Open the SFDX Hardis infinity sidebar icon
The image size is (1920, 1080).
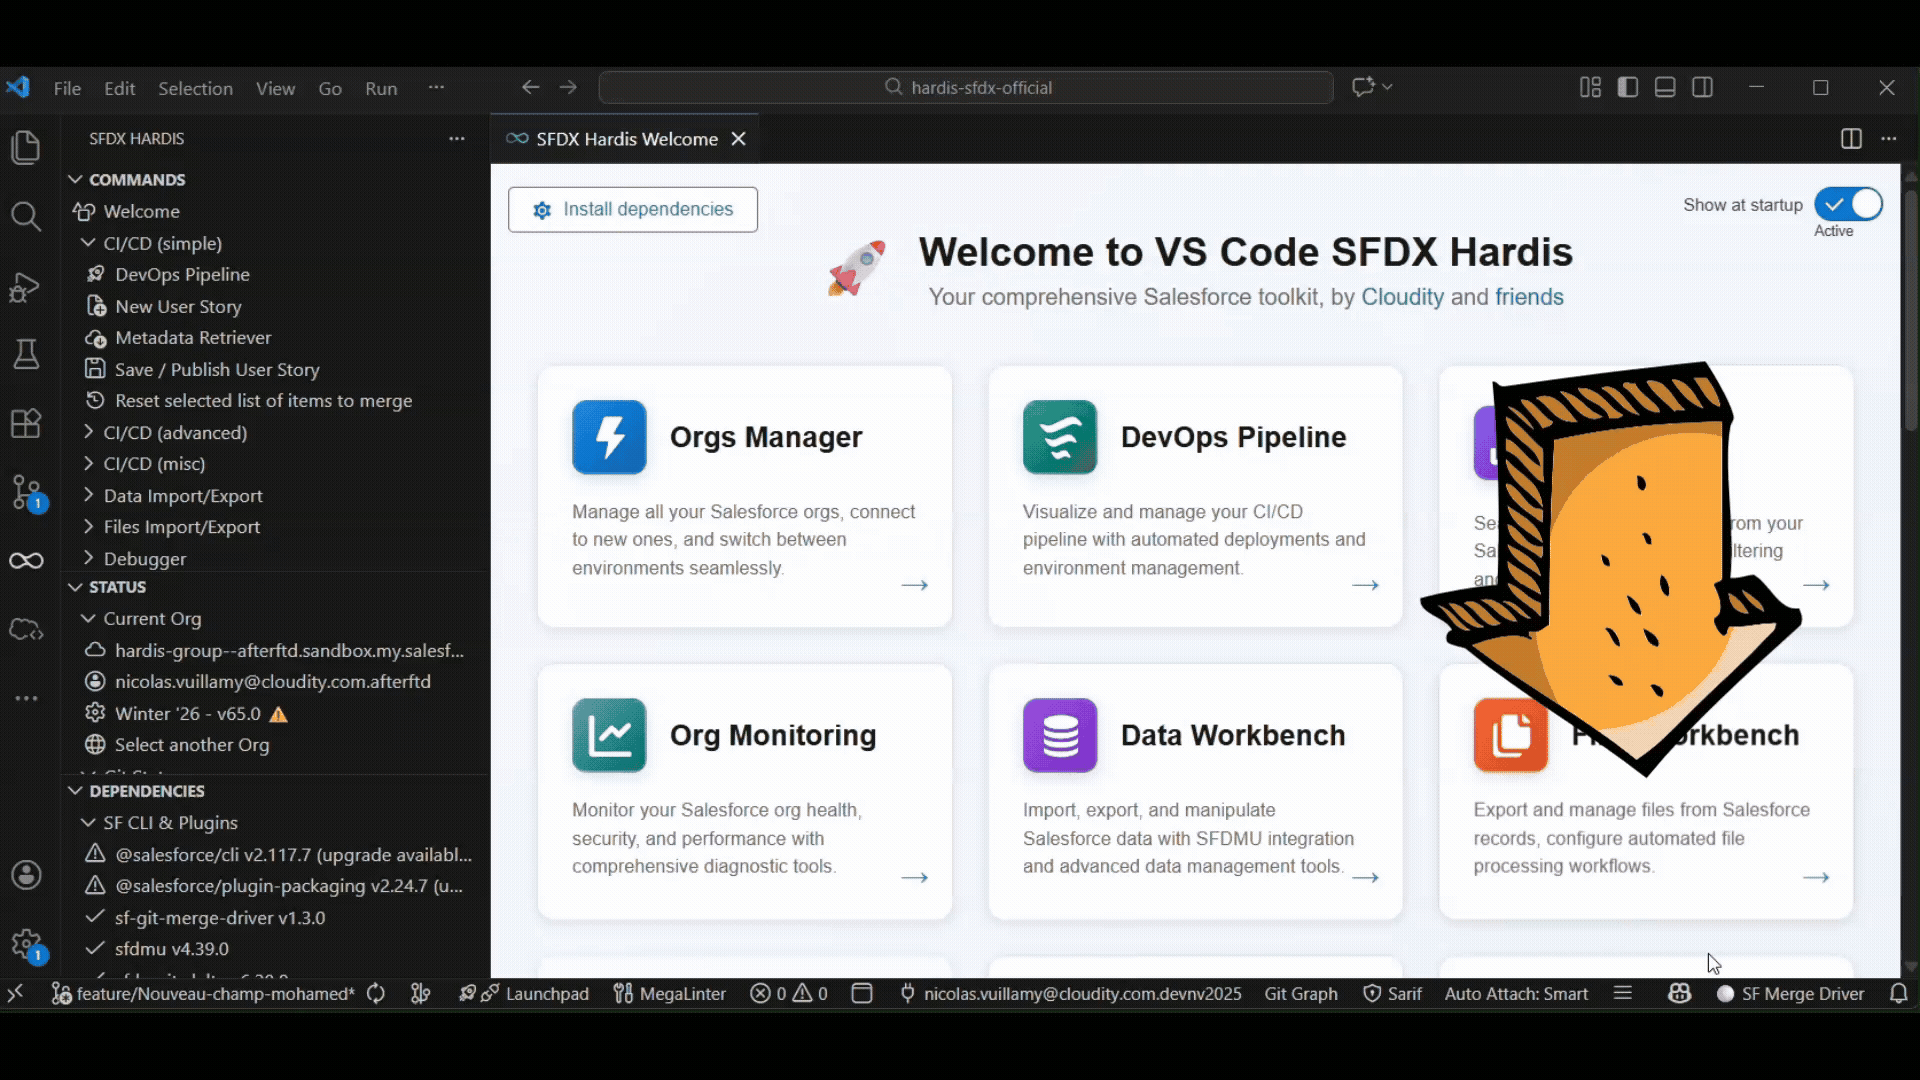point(26,561)
